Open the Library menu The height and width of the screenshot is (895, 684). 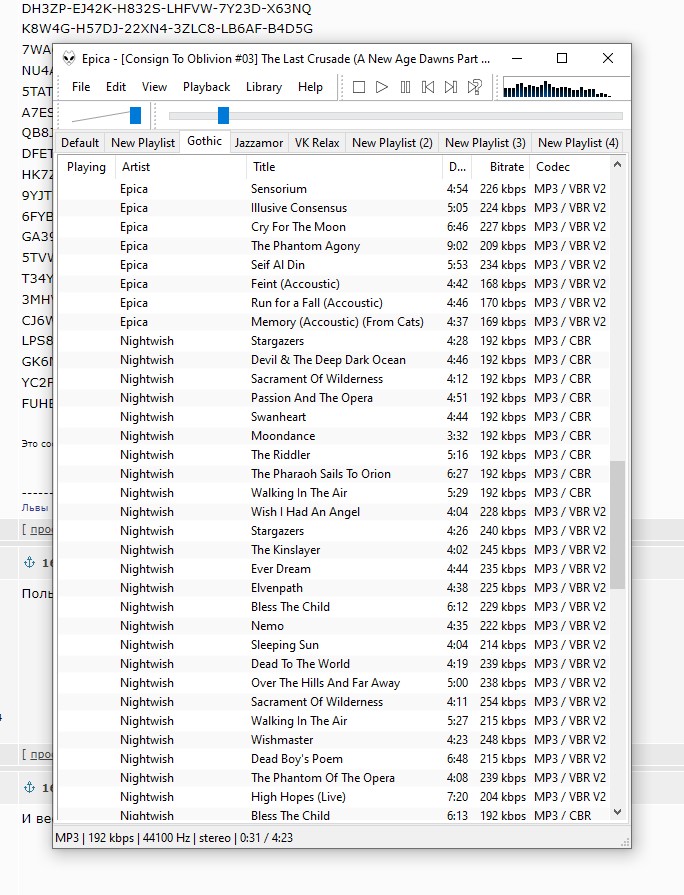[x=264, y=87]
